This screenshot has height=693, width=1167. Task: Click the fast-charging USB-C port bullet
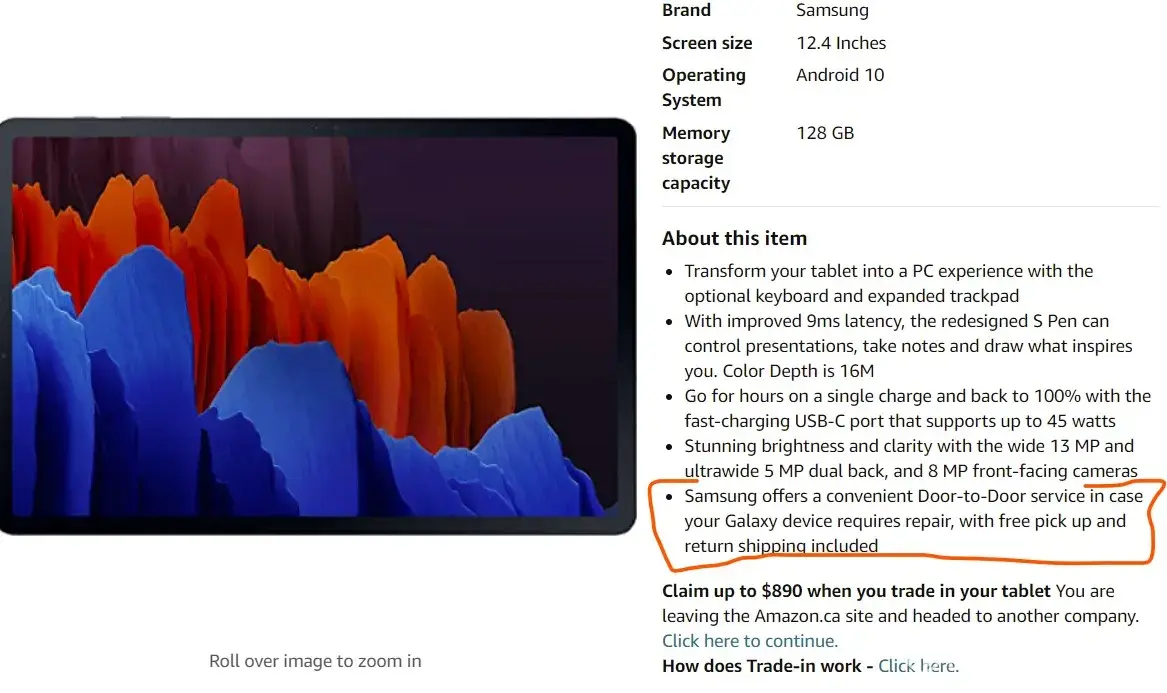tap(918, 409)
